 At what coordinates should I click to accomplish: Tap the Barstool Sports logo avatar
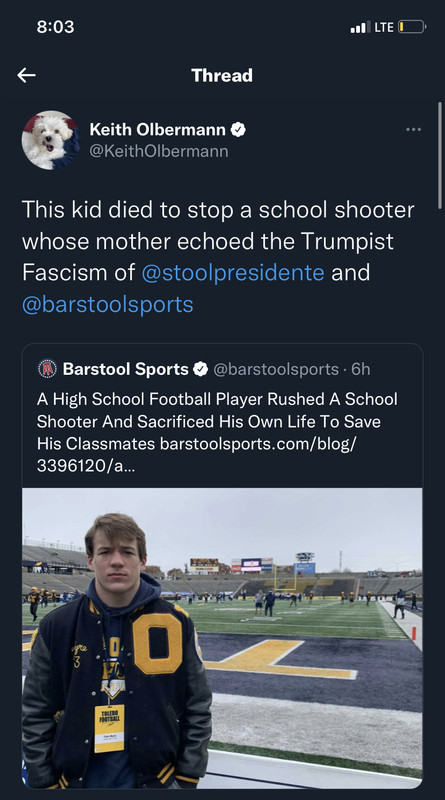[47, 369]
